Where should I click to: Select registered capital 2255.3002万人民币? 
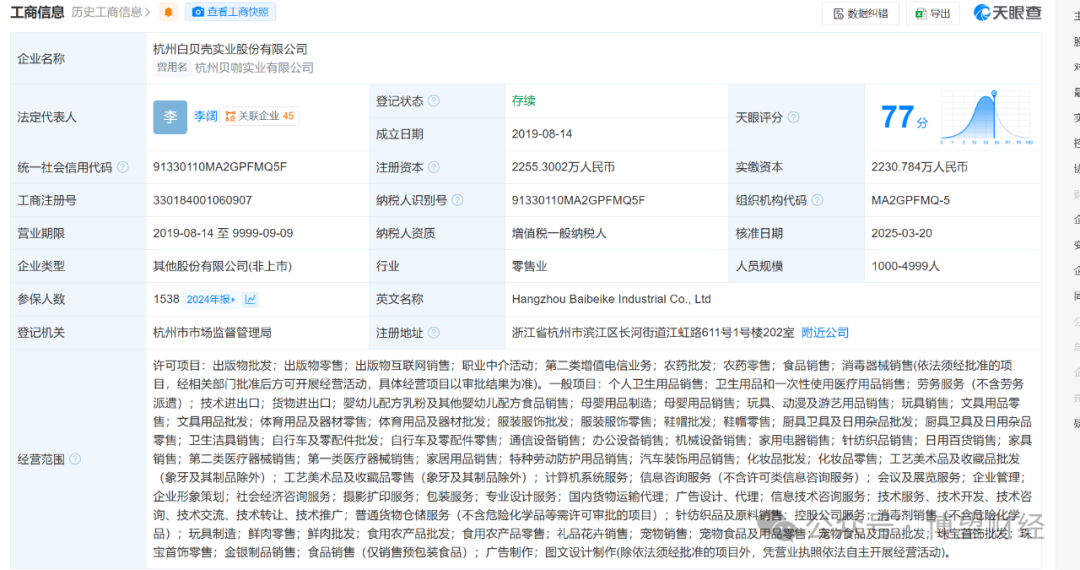(563, 167)
